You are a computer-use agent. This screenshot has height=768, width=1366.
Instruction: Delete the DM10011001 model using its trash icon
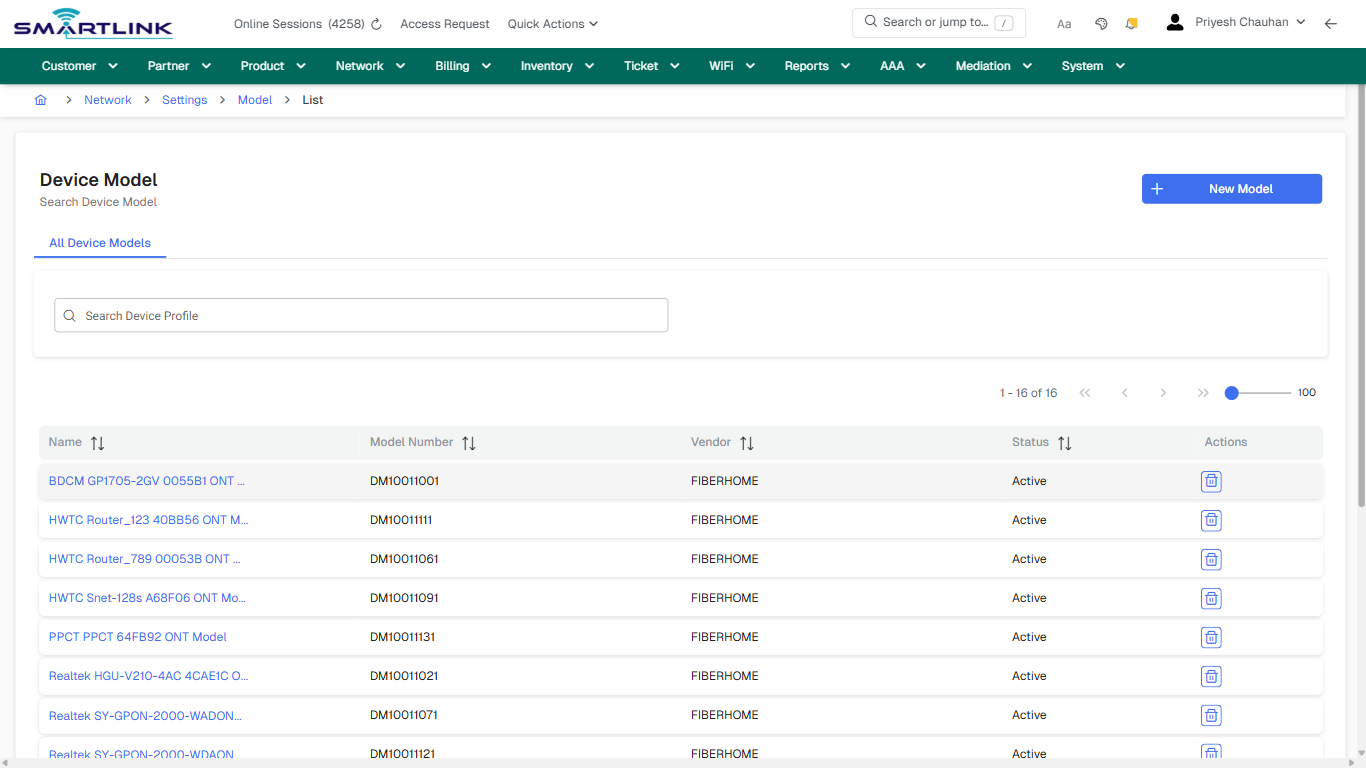1211,481
